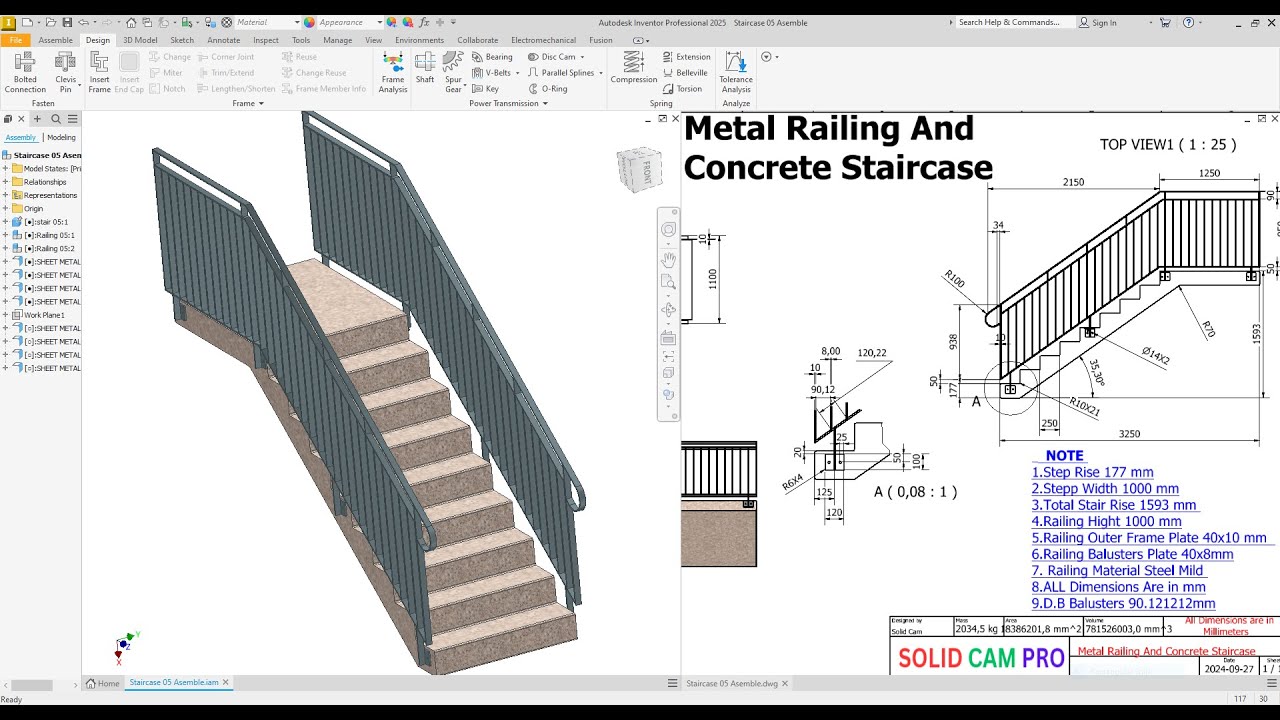Switch browser to the Modeling tab
1280x720 pixels.
61,137
